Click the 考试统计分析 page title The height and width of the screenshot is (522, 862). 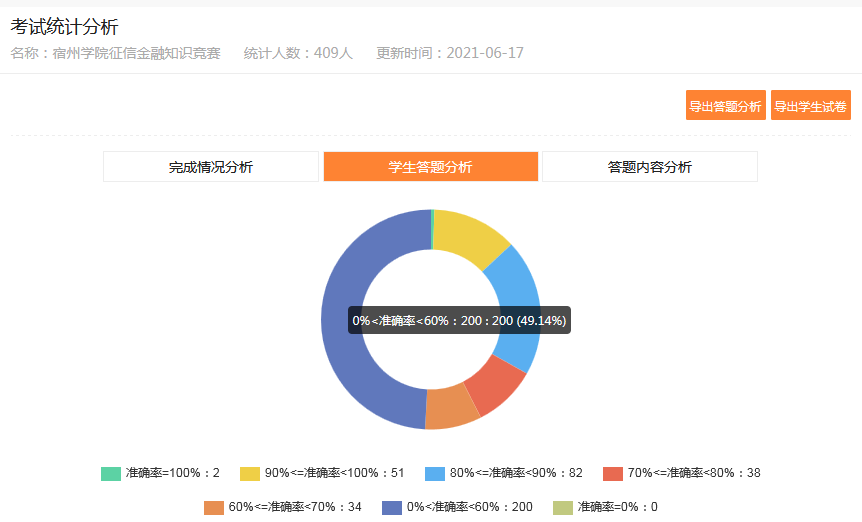coord(64,27)
